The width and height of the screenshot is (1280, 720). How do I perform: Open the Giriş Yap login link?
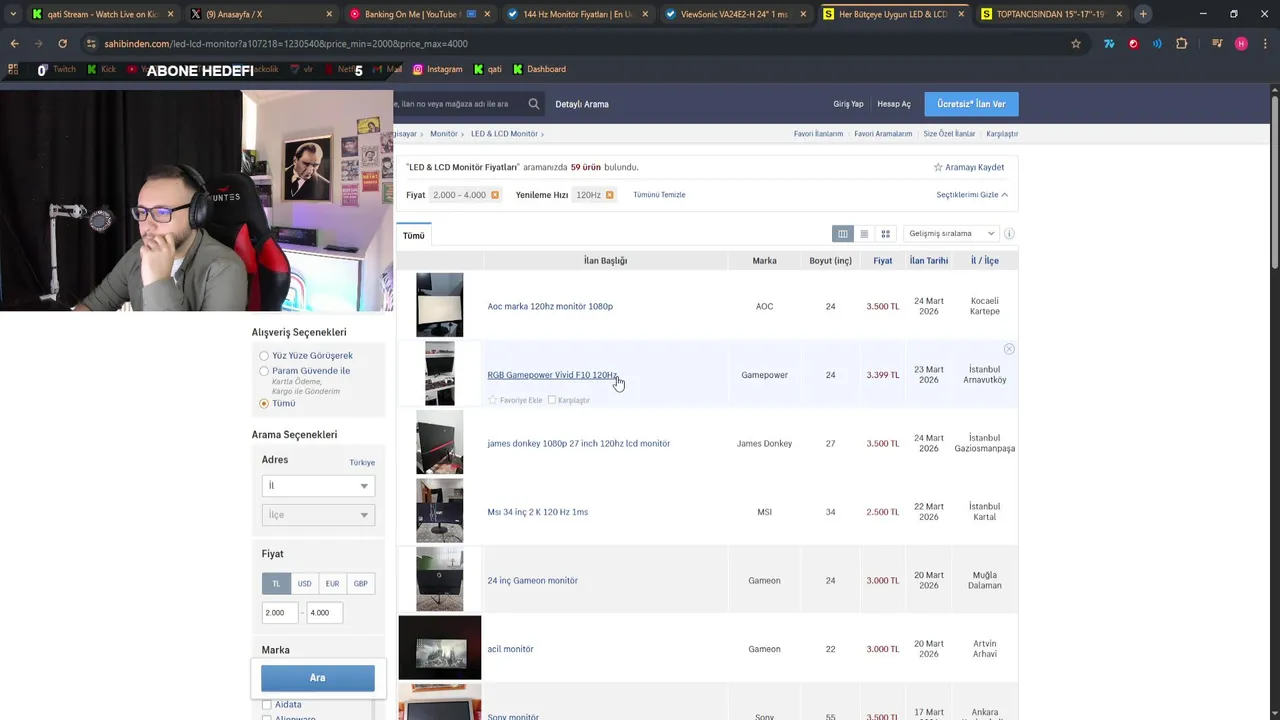[x=848, y=104]
